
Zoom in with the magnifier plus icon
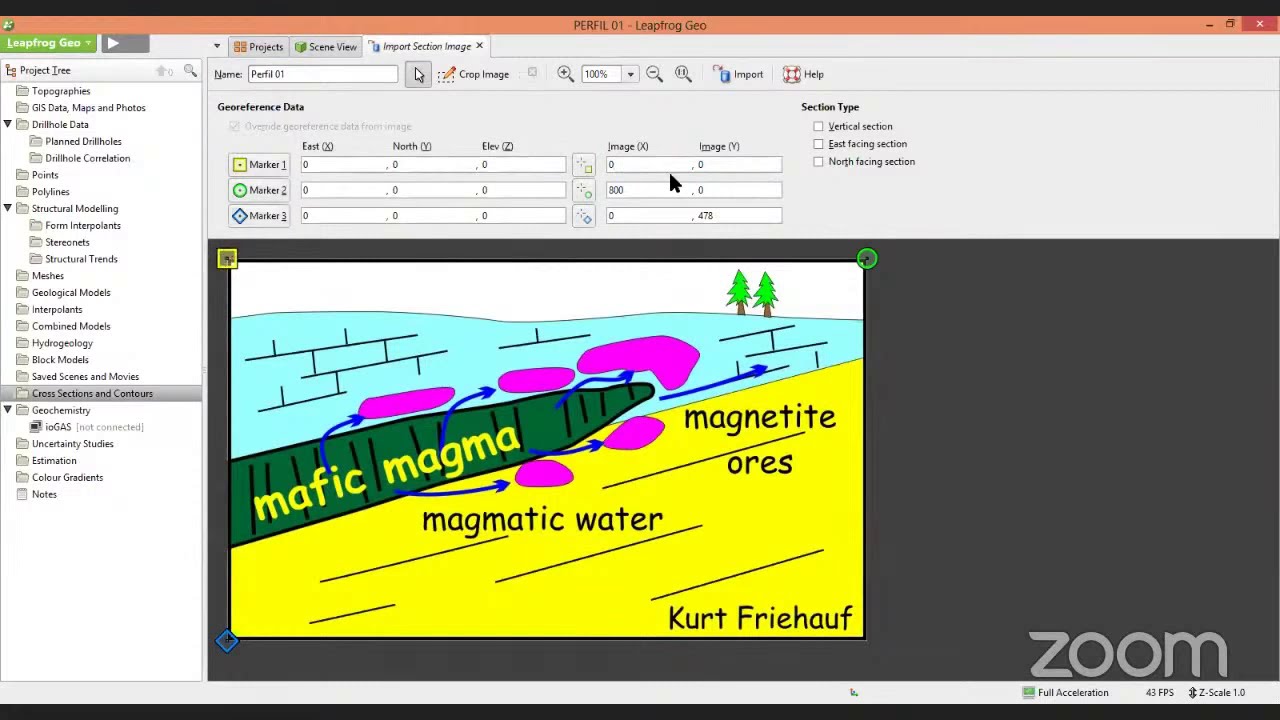click(565, 74)
